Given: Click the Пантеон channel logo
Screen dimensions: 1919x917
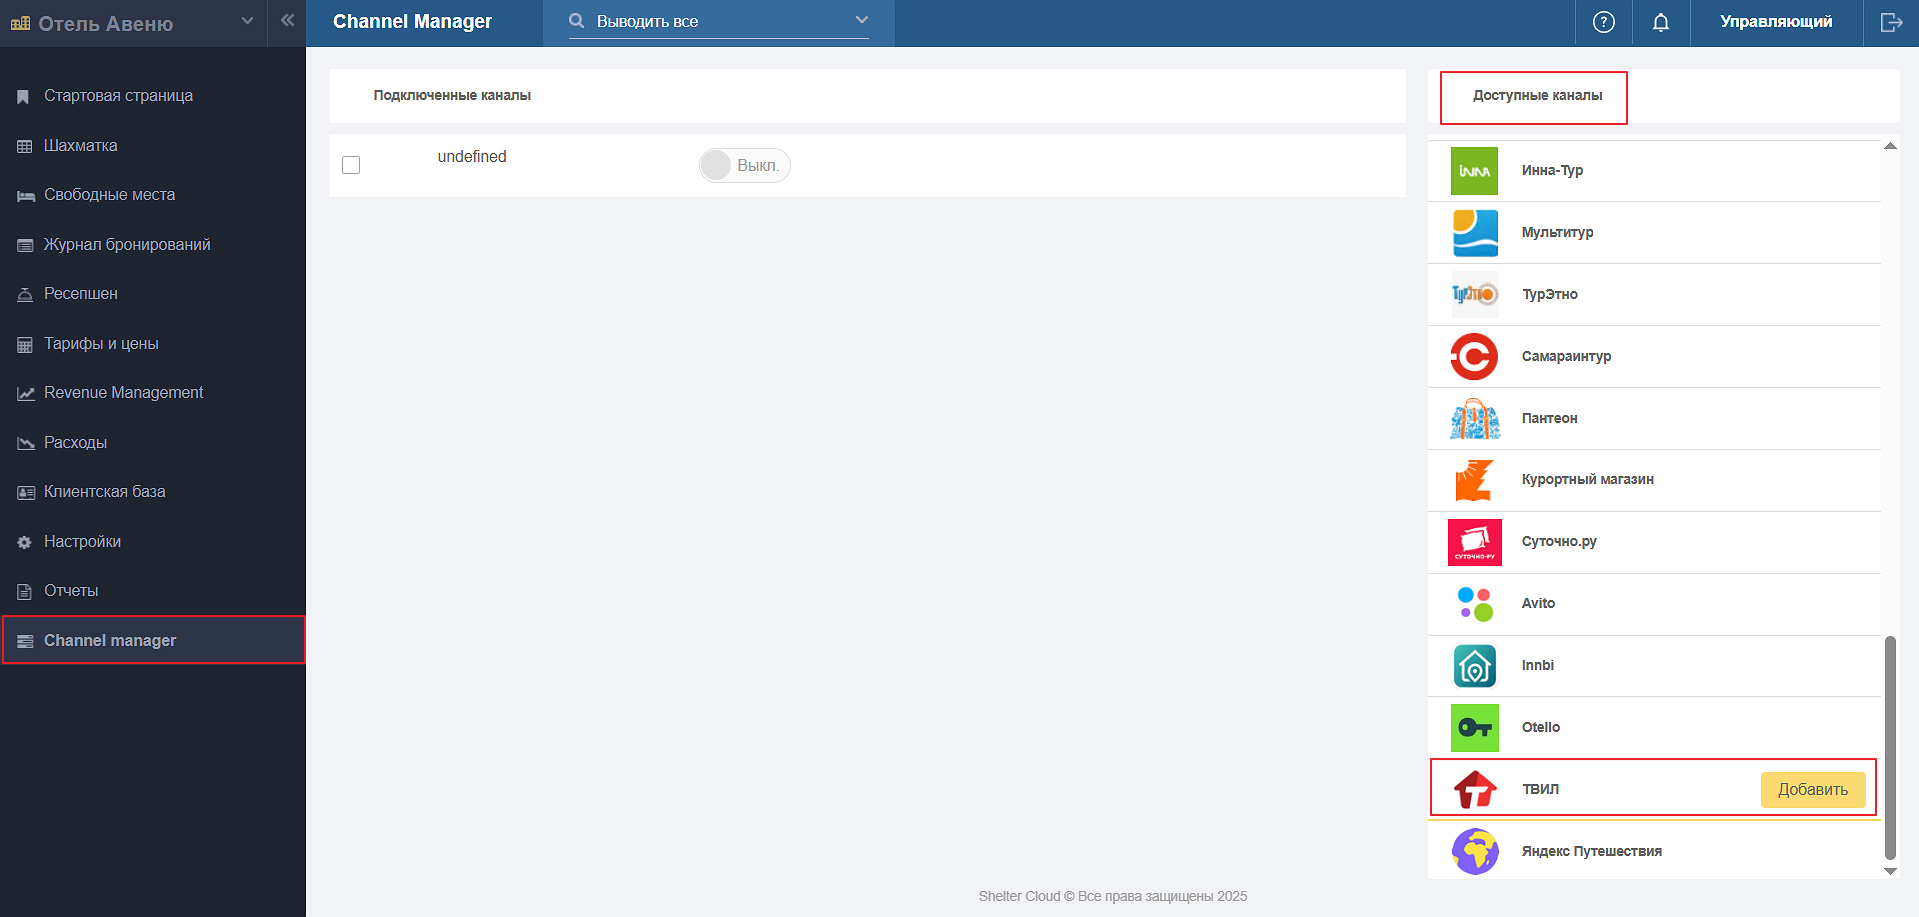Looking at the screenshot, I should coord(1474,419).
